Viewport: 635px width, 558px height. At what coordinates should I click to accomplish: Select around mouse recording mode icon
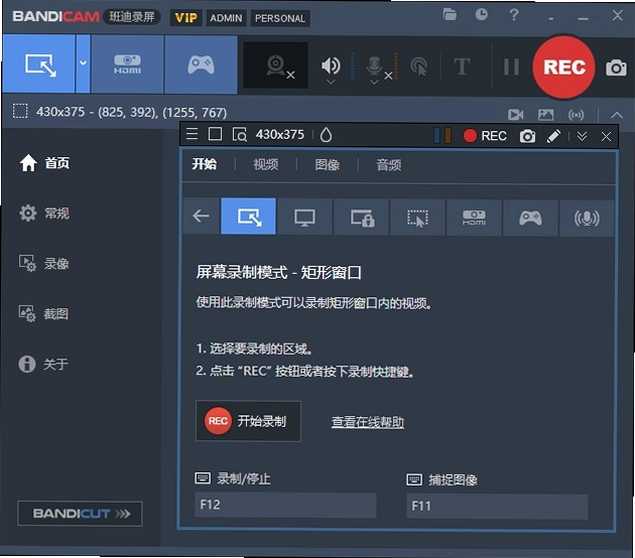(x=418, y=217)
